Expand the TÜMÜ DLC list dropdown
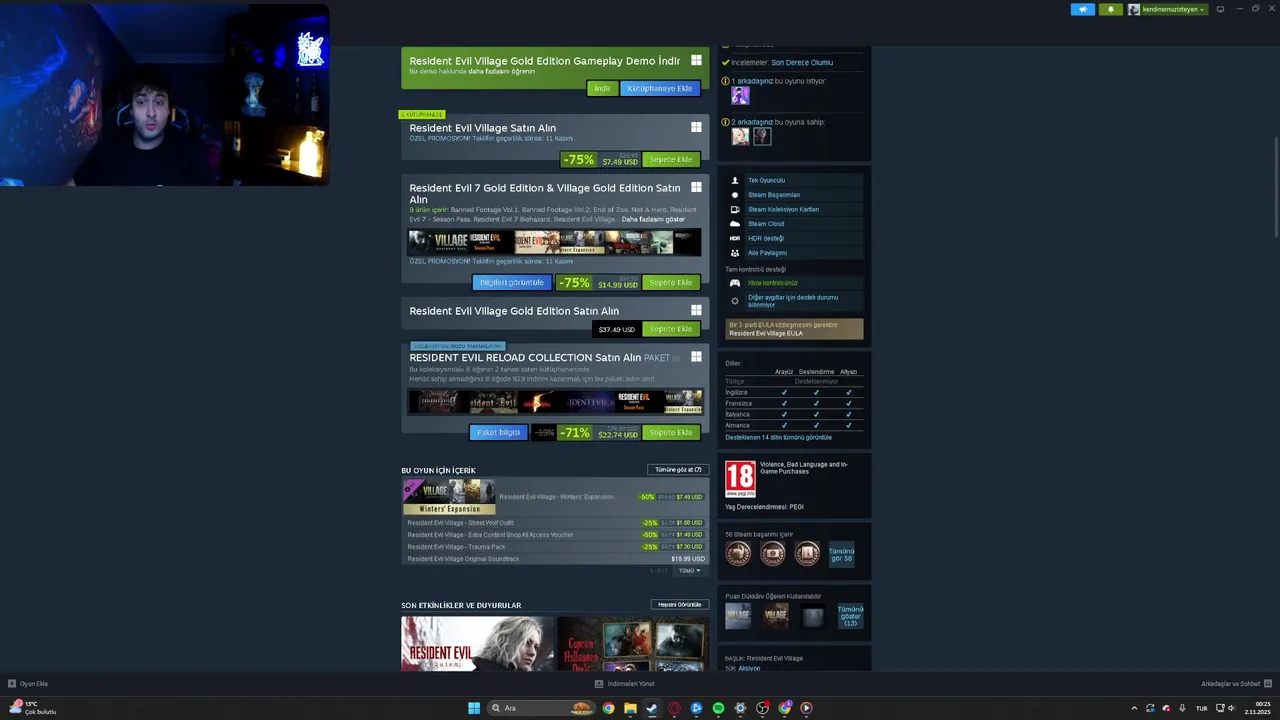 click(x=690, y=571)
